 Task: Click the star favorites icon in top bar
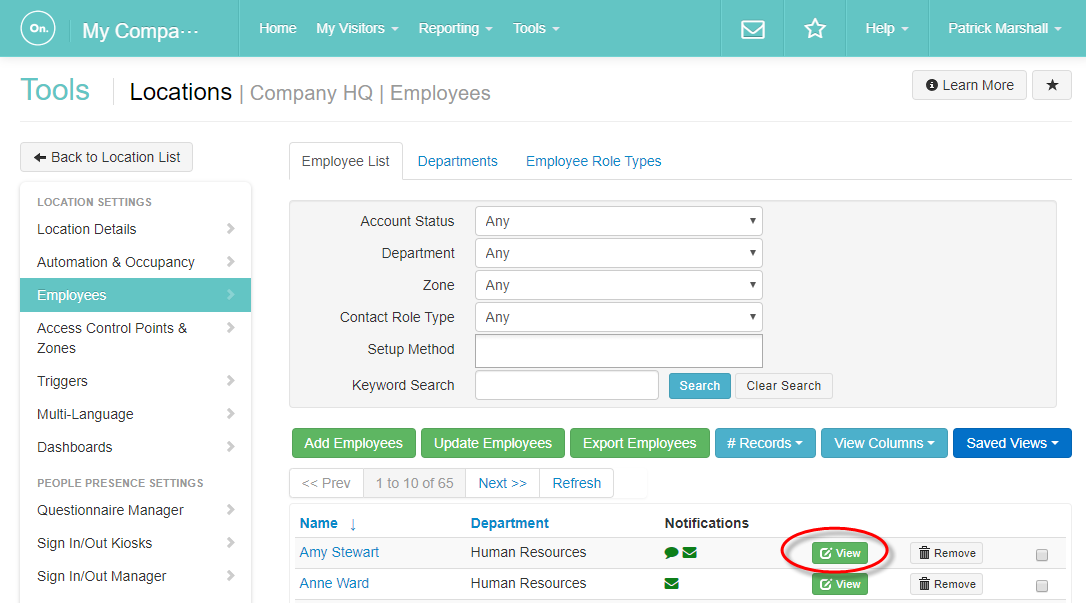[814, 28]
